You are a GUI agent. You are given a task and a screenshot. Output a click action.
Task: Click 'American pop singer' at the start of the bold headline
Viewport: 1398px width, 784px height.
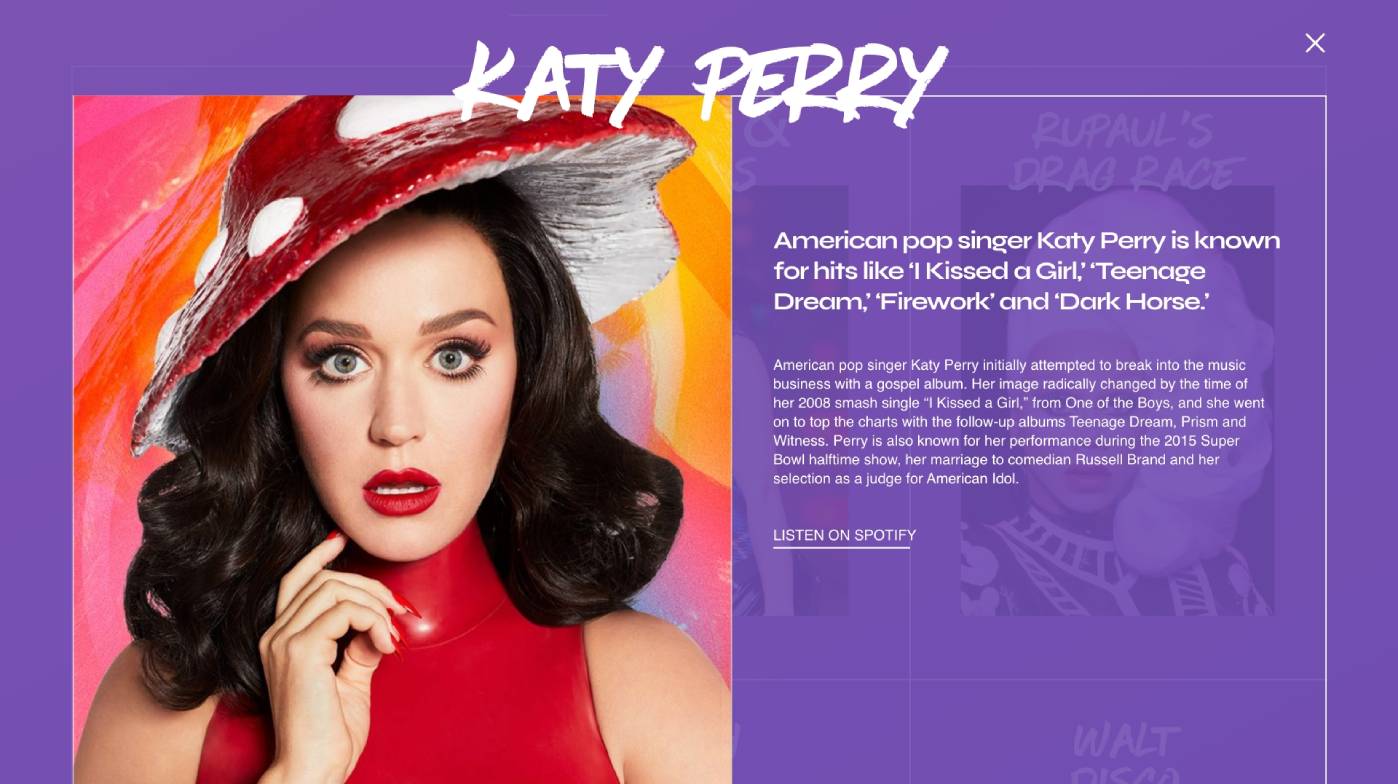901,241
